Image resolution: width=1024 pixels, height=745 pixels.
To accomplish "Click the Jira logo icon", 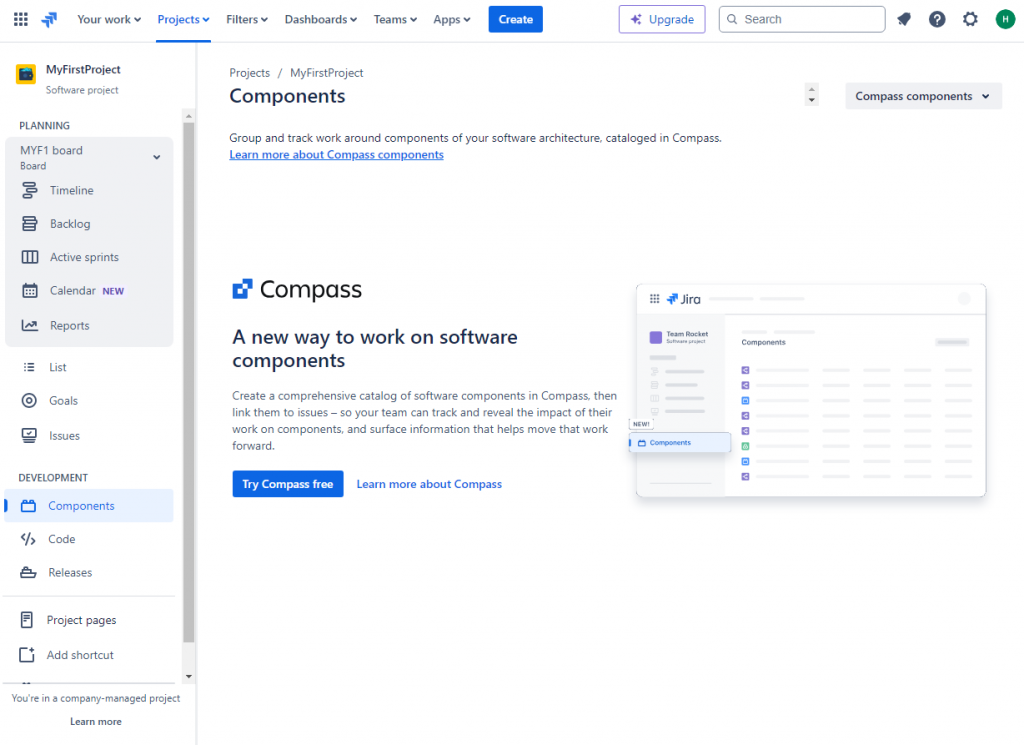I will pos(49,20).
